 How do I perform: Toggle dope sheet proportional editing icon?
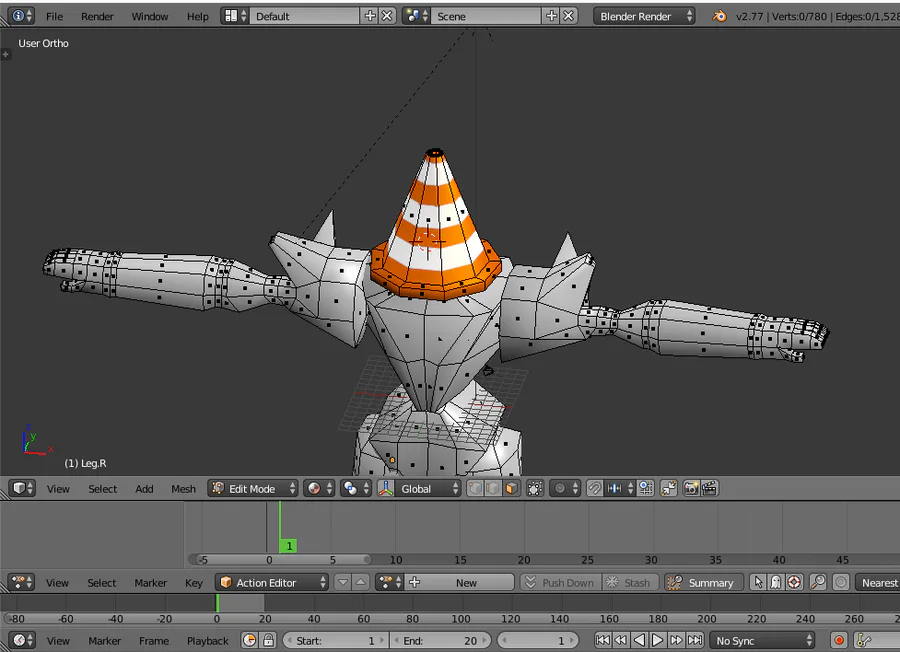(x=841, y=583)
